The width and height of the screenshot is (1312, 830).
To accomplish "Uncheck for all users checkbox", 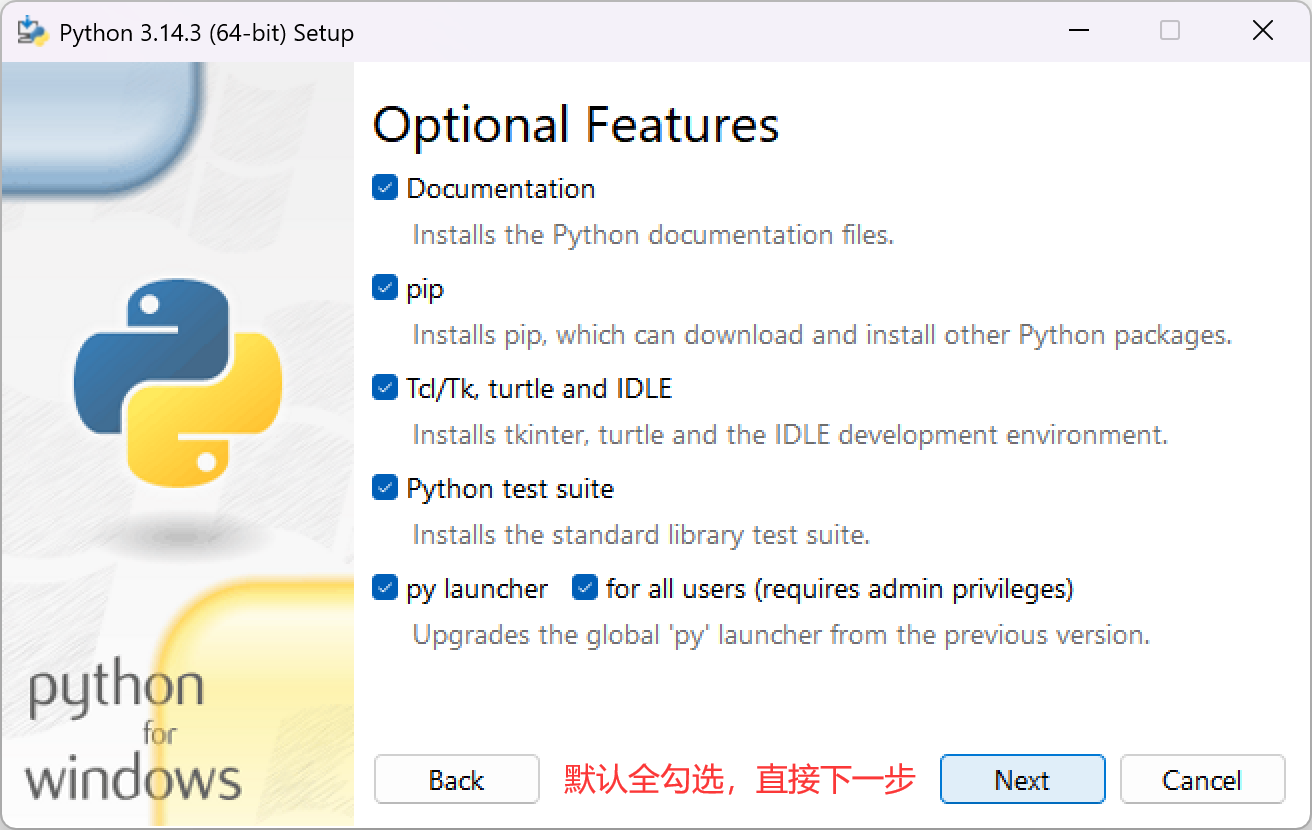I will [585, 588].
